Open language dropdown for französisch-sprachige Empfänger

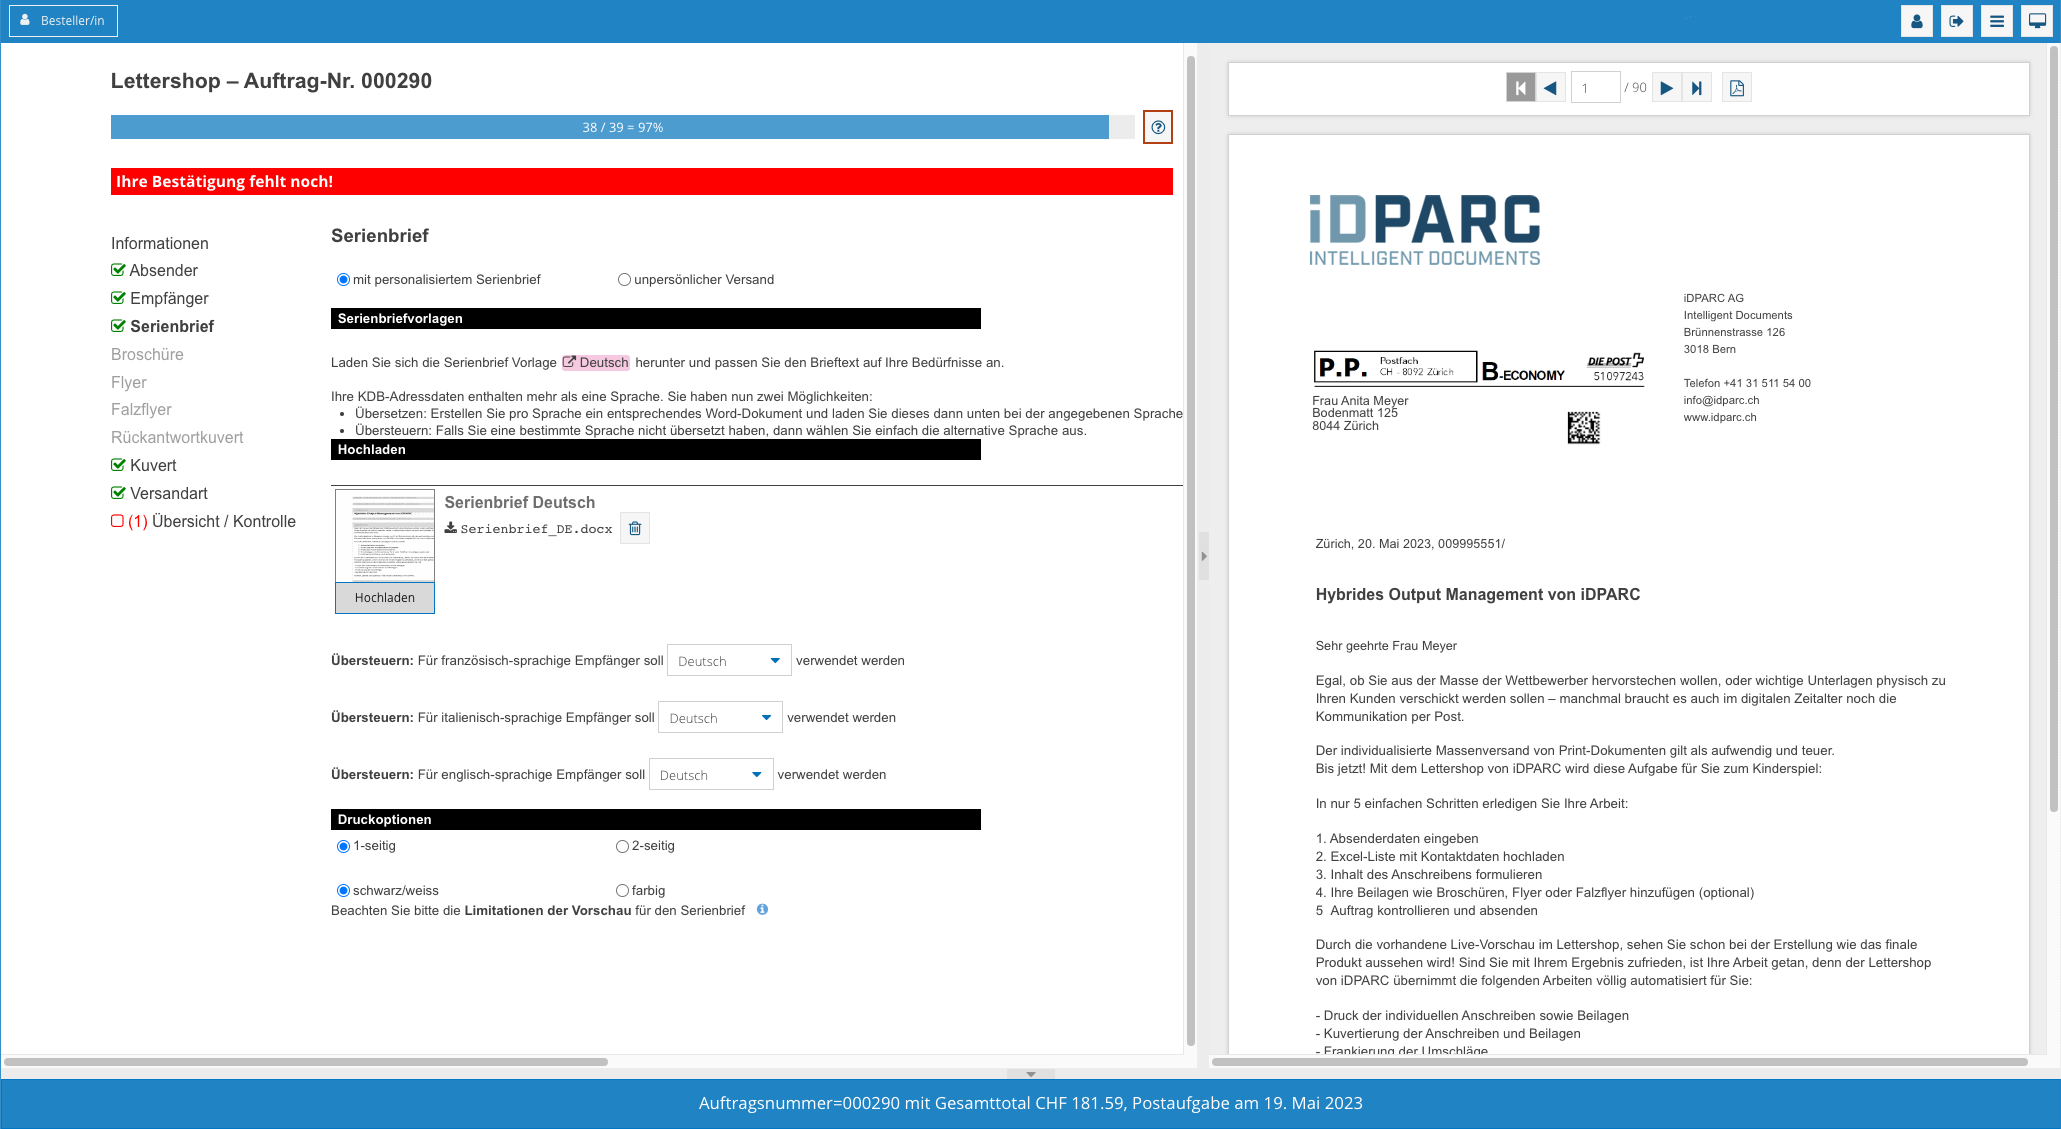click(x=728, y=661)
